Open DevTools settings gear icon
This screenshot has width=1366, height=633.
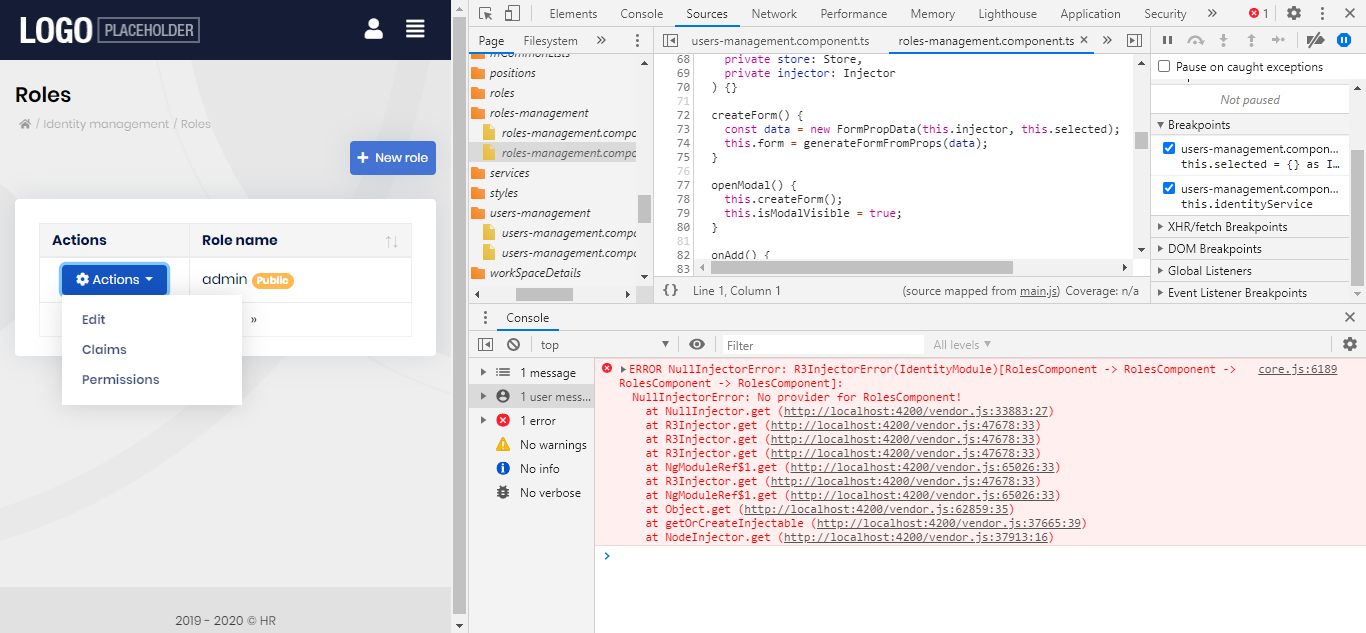pos(1294,13)
